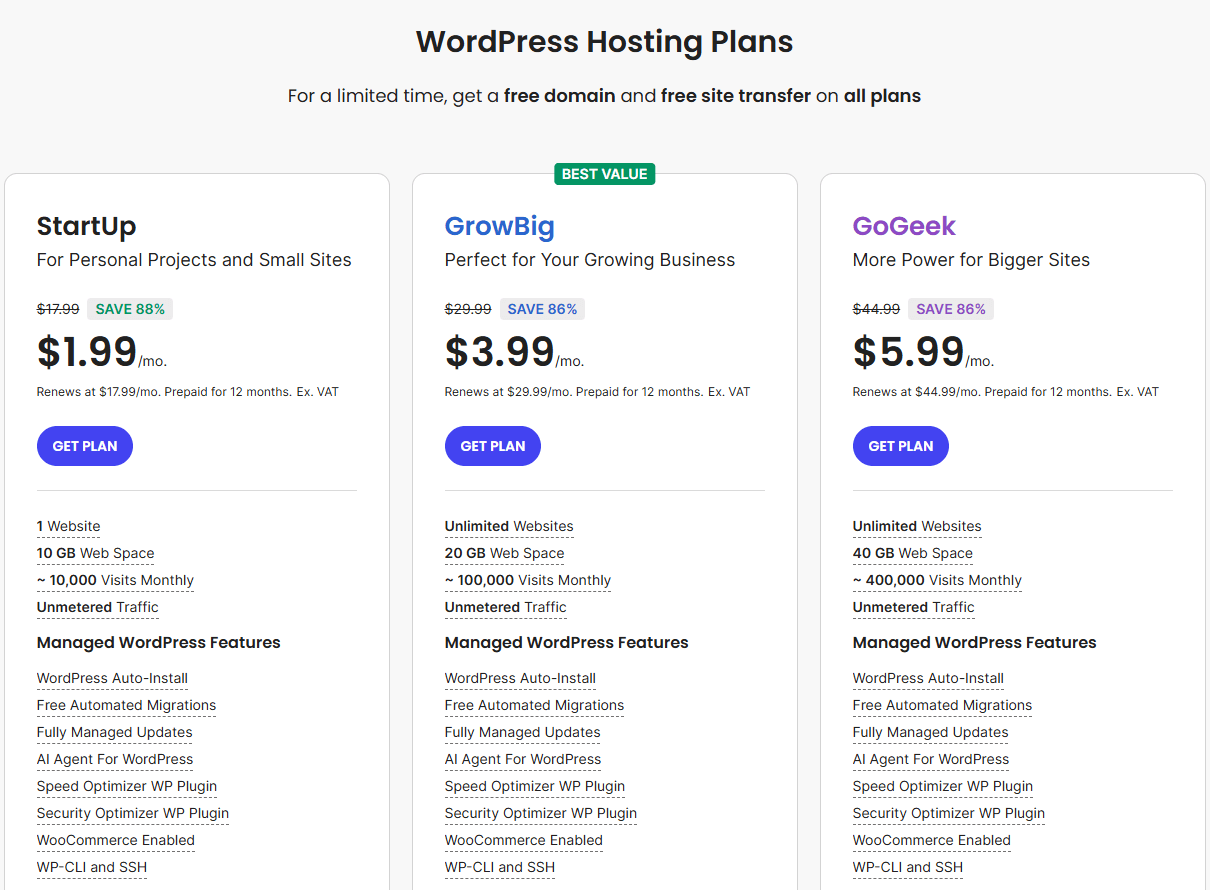The width and height of the screenshot is (1210, 890).
Task: Click the GoGeek plan title
Action: (x=904, y=226)
